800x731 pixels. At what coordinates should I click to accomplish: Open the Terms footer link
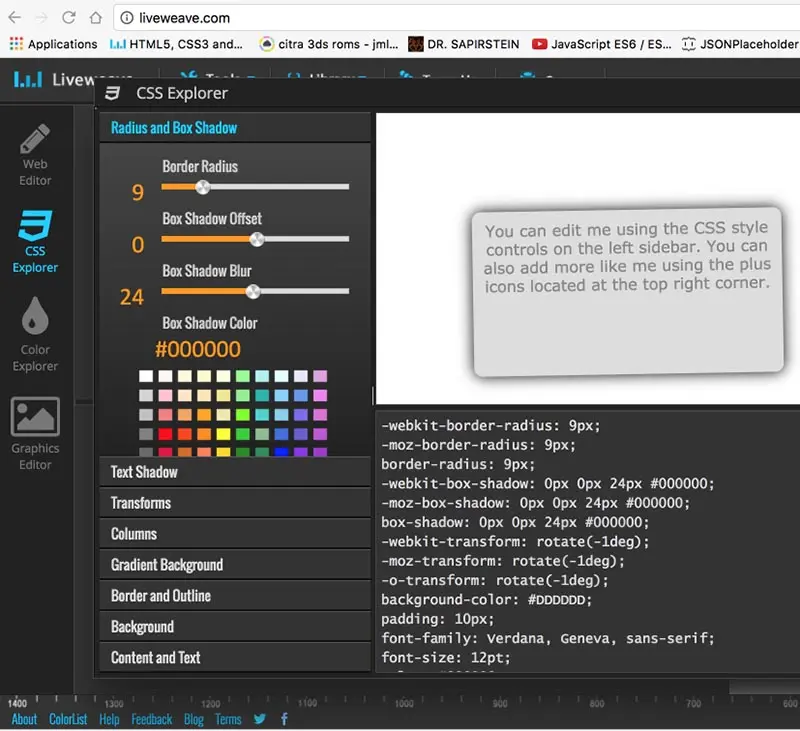point(228,719)
